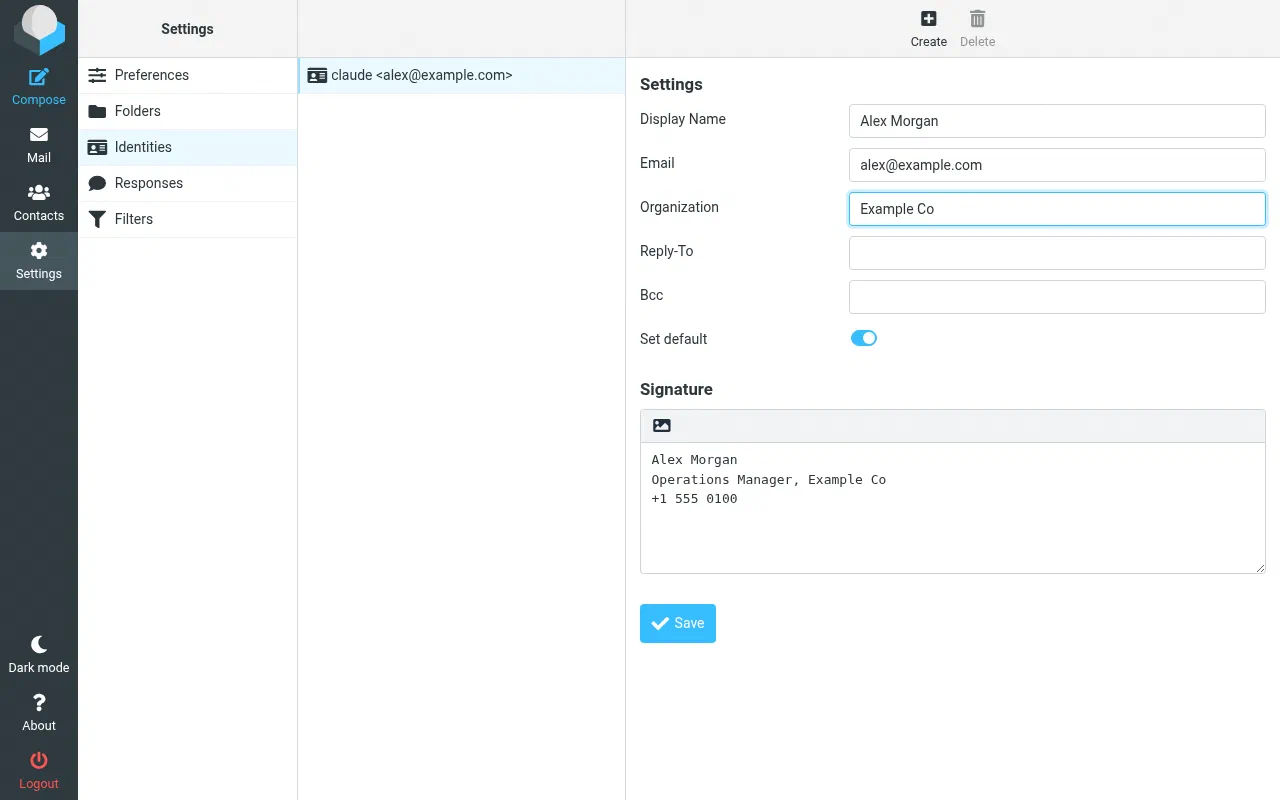Click the Set default label
The image size is (1280, 800).
click(x=673, y=339)
